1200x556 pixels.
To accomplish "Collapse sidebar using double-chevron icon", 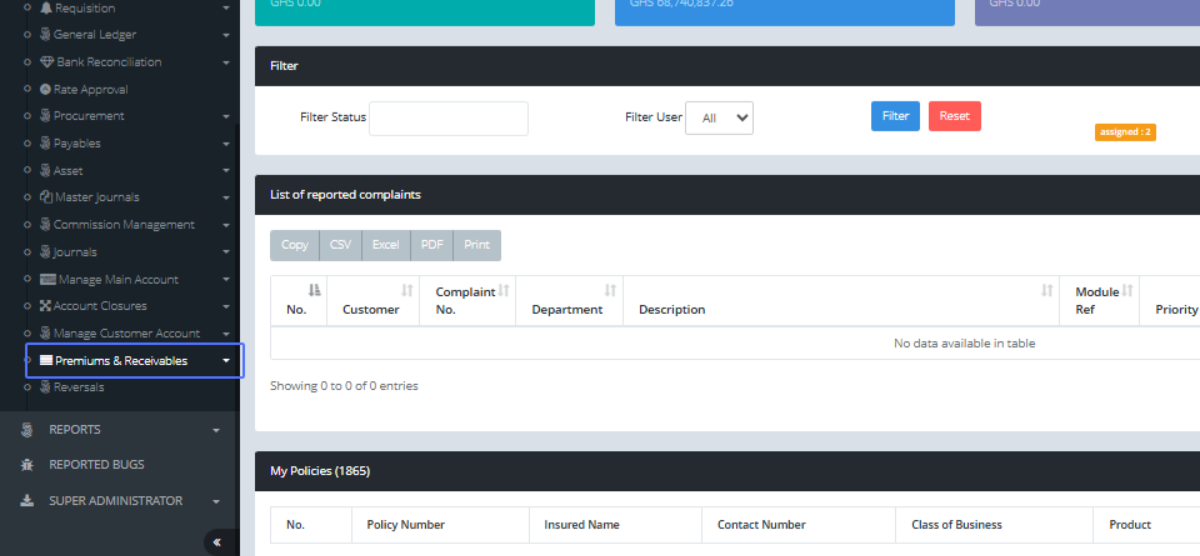I will click(217, 543).
